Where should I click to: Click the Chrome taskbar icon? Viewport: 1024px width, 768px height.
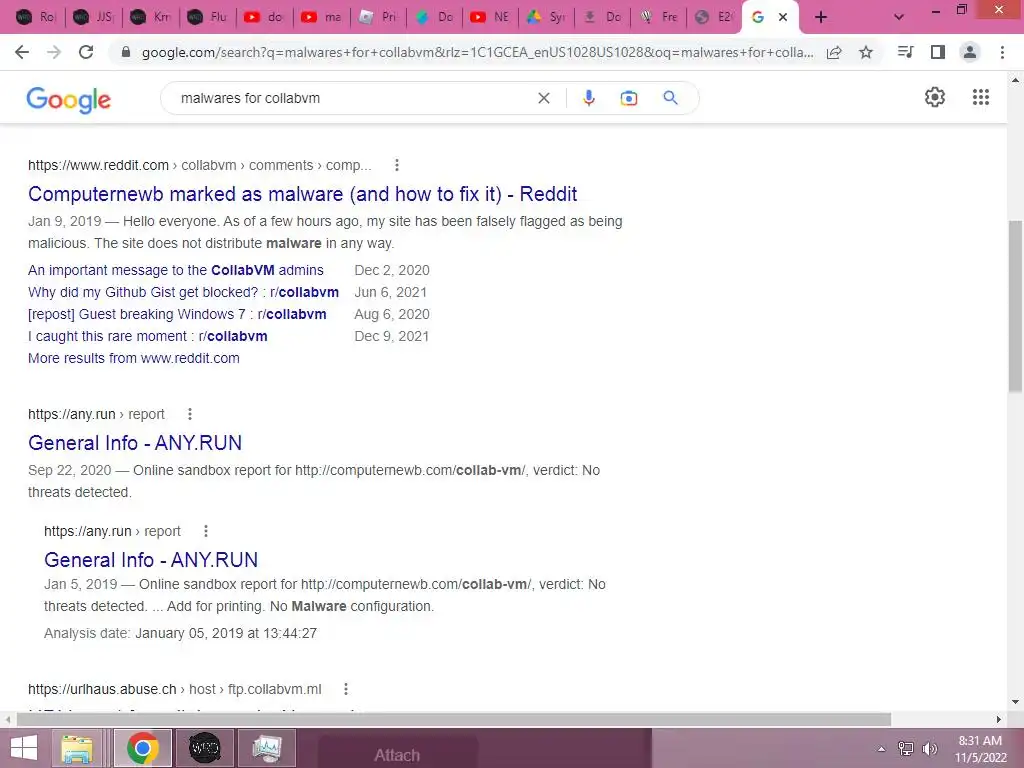(143, 748)
